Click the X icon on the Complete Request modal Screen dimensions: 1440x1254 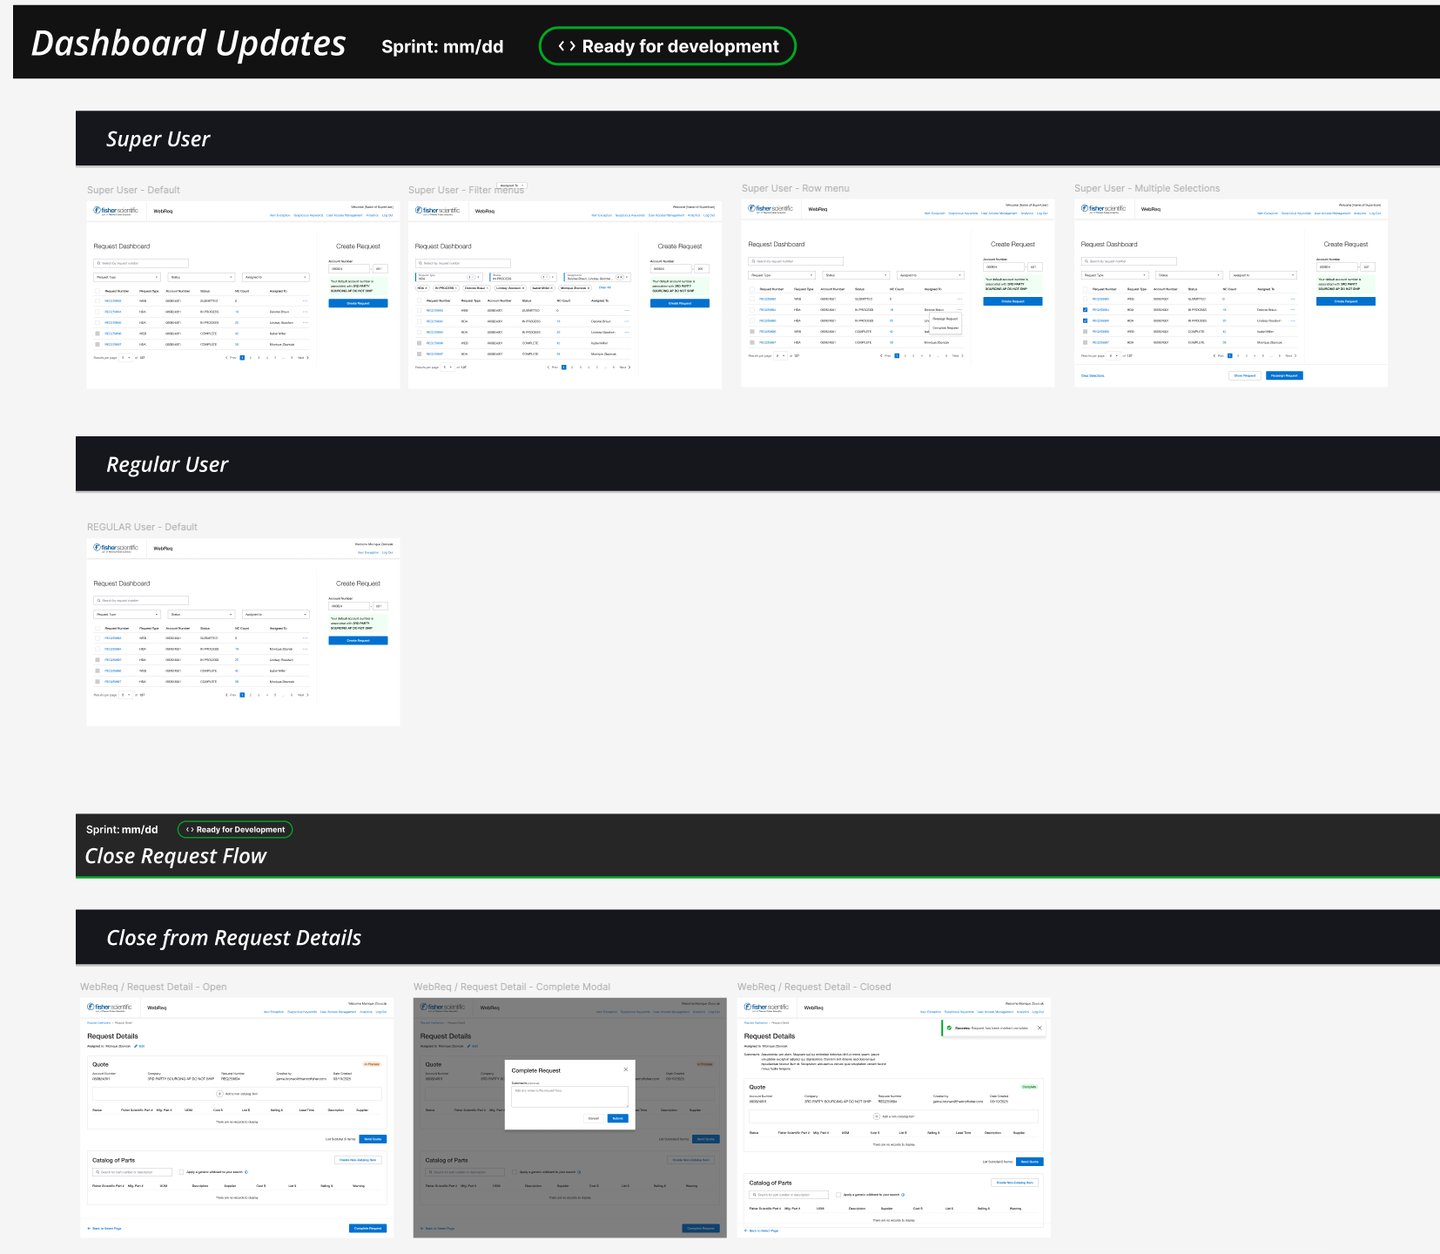[626, 1070]
